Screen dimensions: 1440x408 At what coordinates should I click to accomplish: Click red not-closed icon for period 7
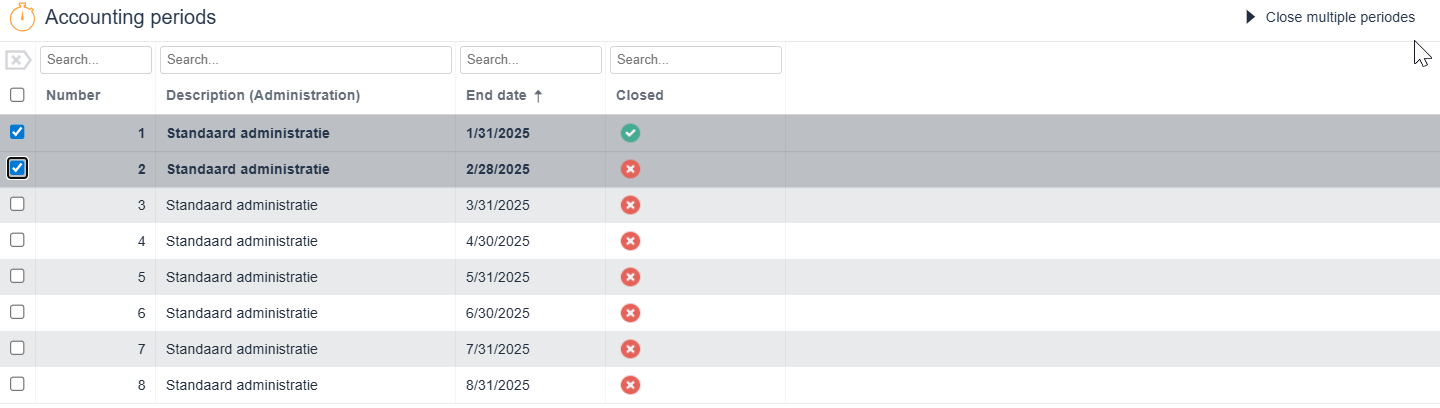tap(630, 349)
